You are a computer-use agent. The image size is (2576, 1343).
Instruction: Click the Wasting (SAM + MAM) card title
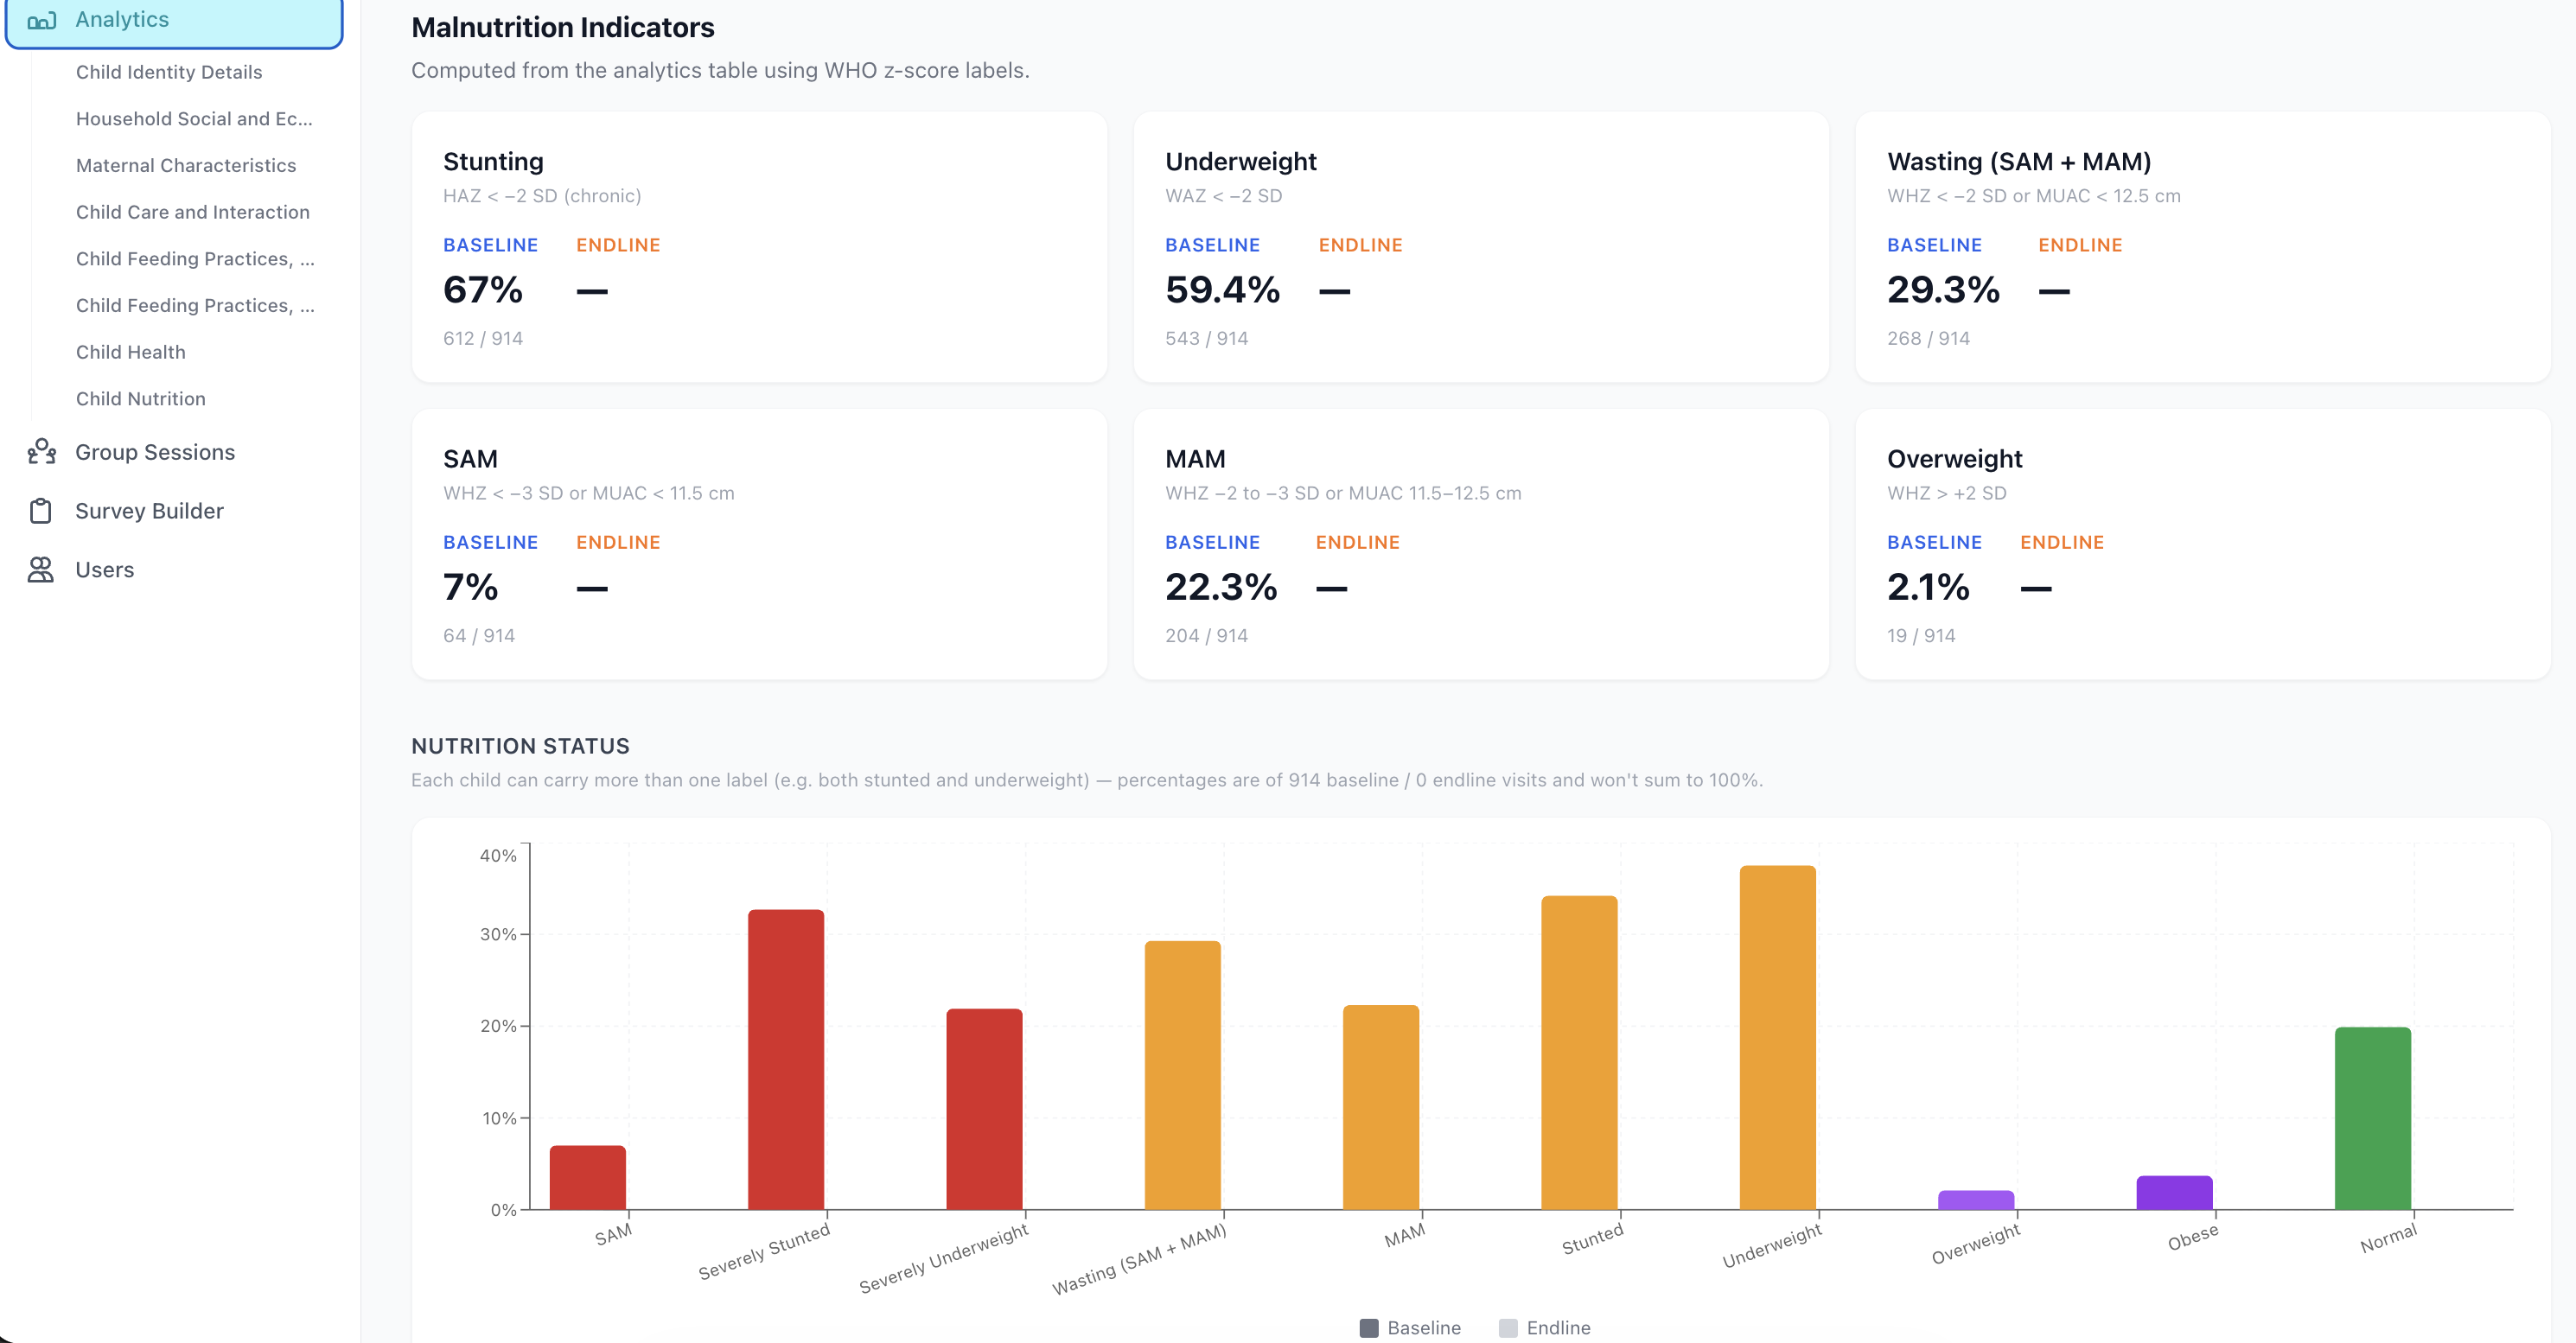click(2019, 162)
